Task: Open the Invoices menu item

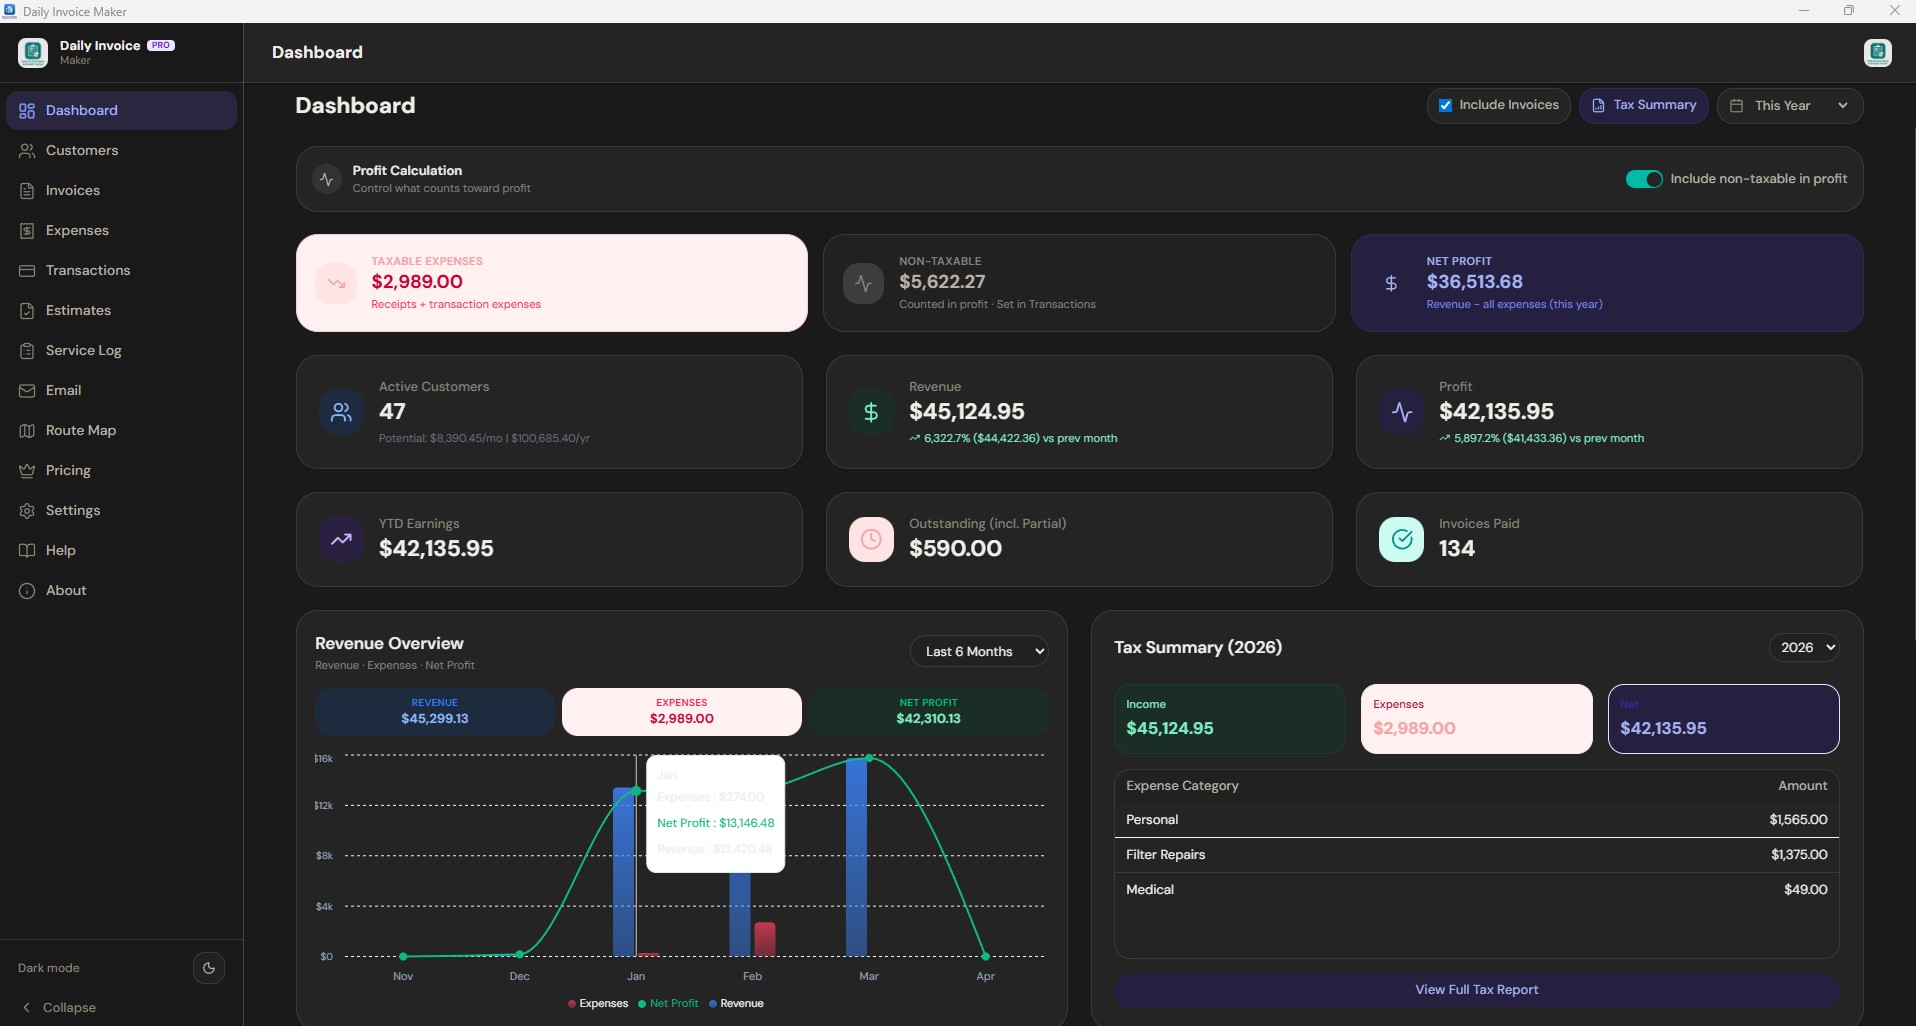Action: coord(73,191)
